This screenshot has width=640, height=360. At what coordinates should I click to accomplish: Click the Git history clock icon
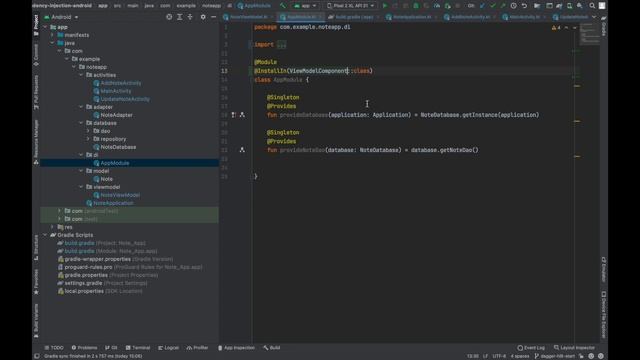[x=513, y=6]
